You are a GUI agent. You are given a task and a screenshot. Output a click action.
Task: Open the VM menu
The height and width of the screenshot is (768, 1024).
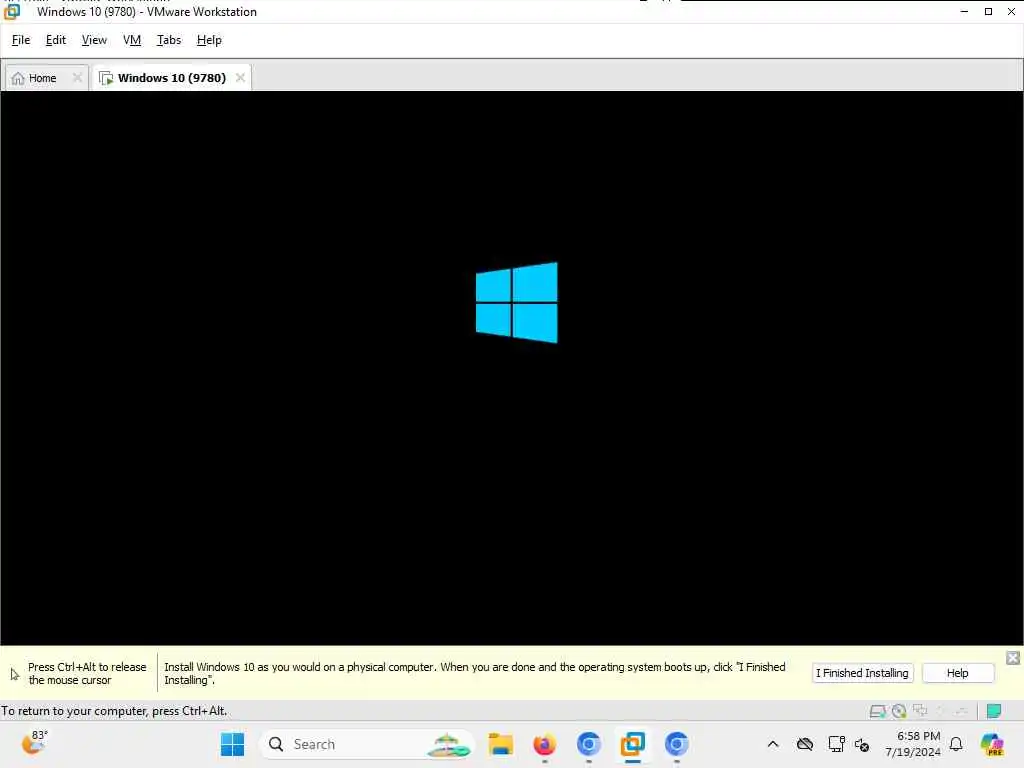click(132, 40)
